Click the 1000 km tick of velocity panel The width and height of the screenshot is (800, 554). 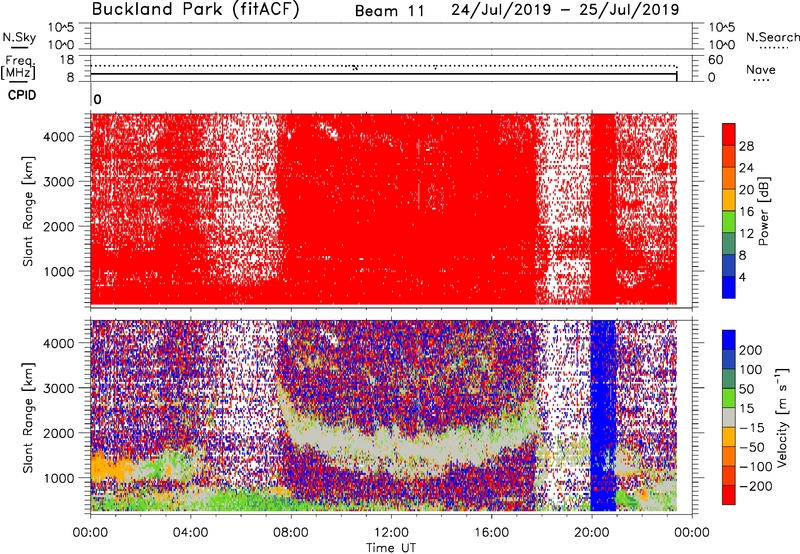(59, 478)
